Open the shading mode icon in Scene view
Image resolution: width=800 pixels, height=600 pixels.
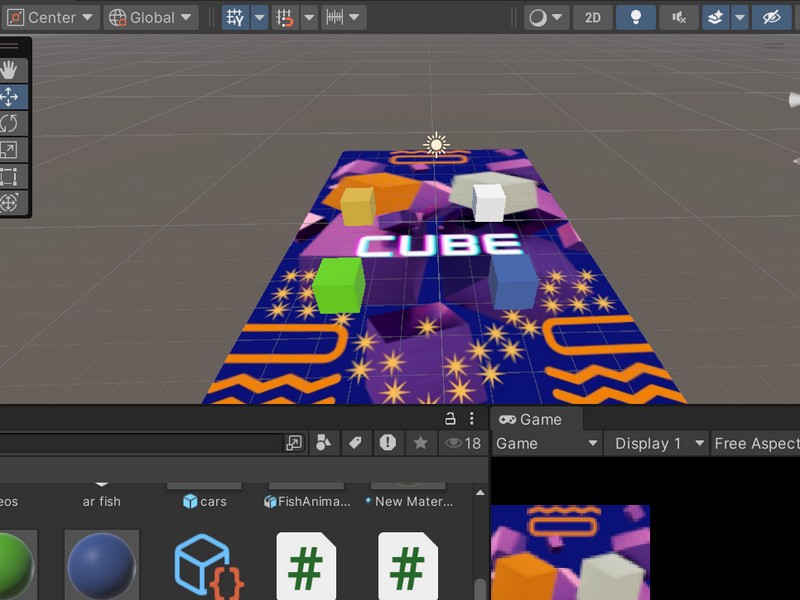click(x=536, y=17)
